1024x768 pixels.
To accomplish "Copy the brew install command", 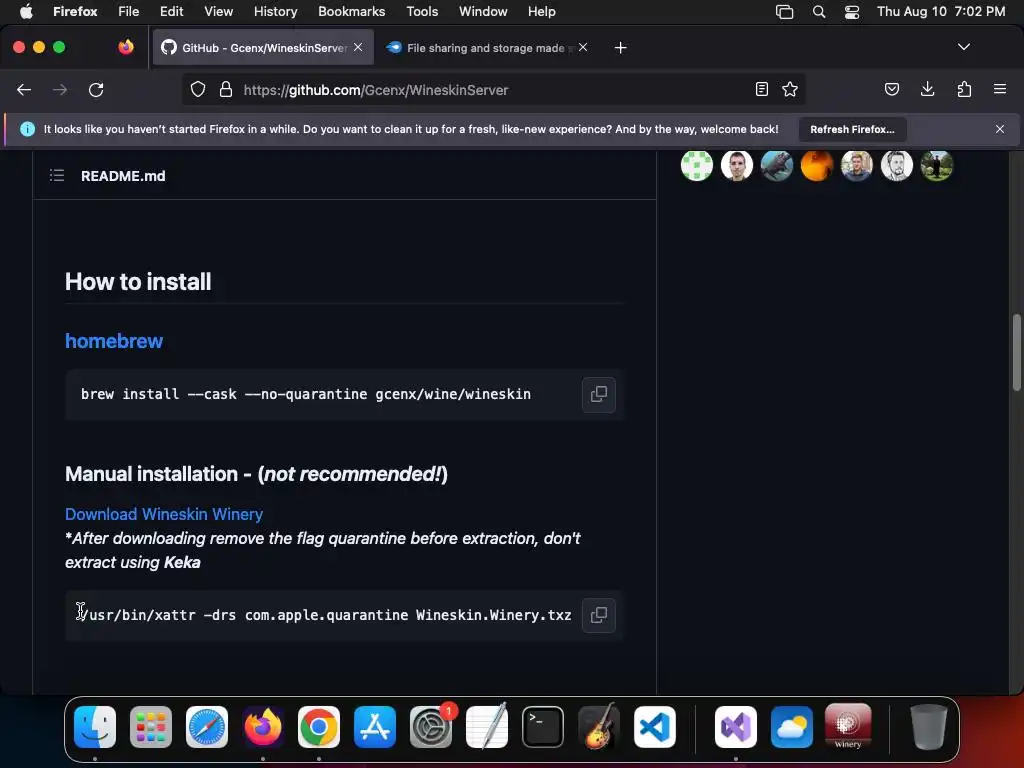I will tap(599, 394).
